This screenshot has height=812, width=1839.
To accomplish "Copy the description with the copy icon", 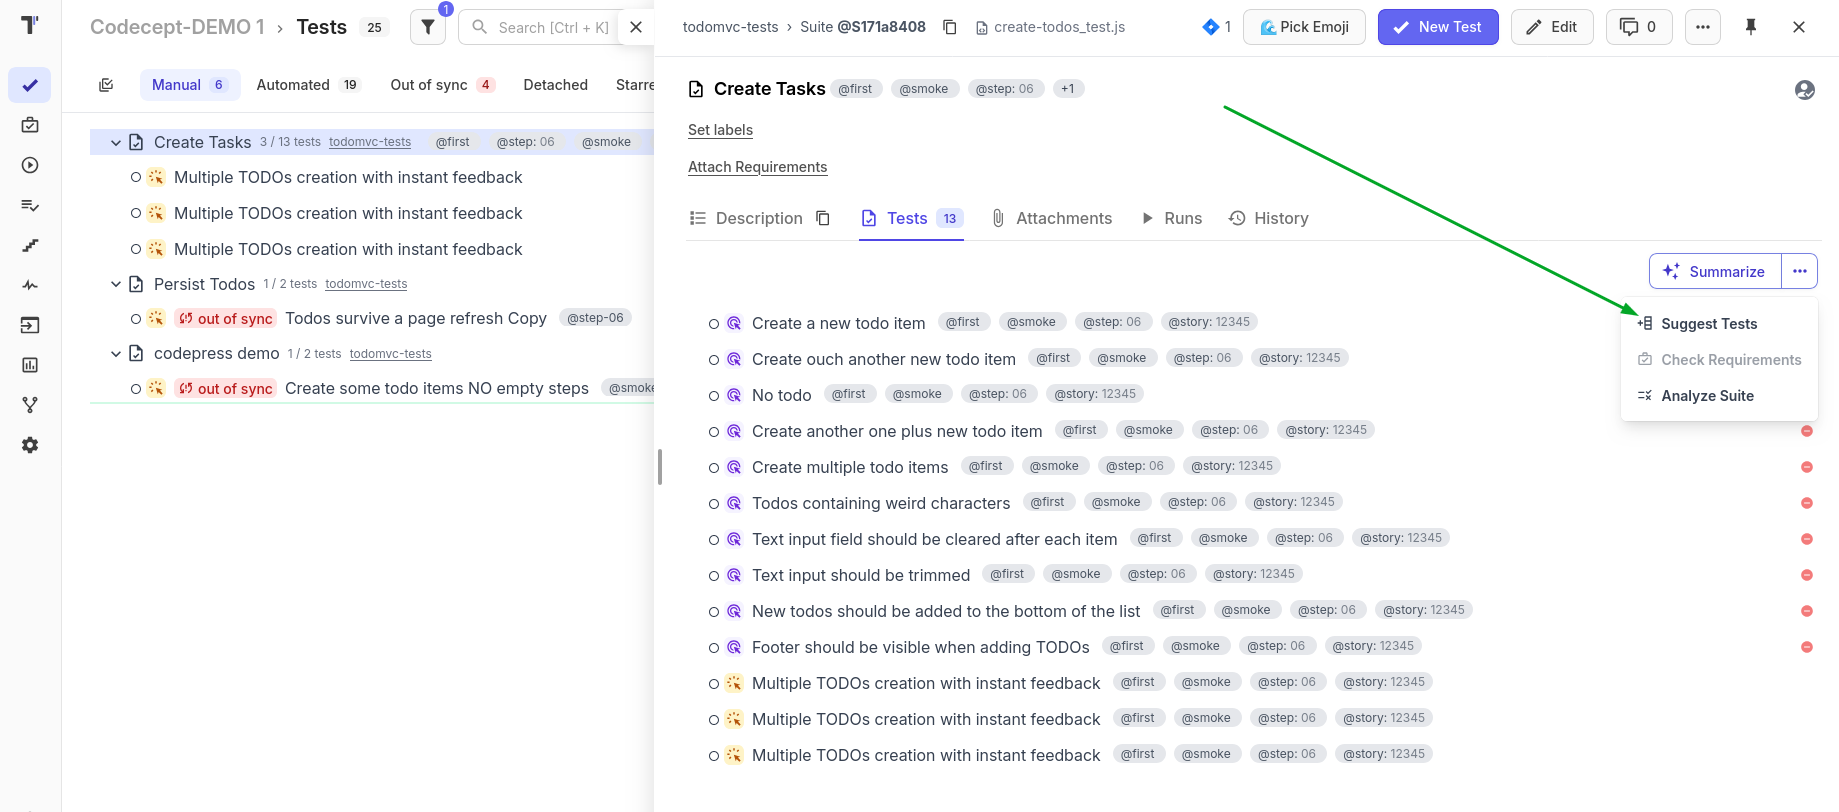I will click(x=823, y=218).
